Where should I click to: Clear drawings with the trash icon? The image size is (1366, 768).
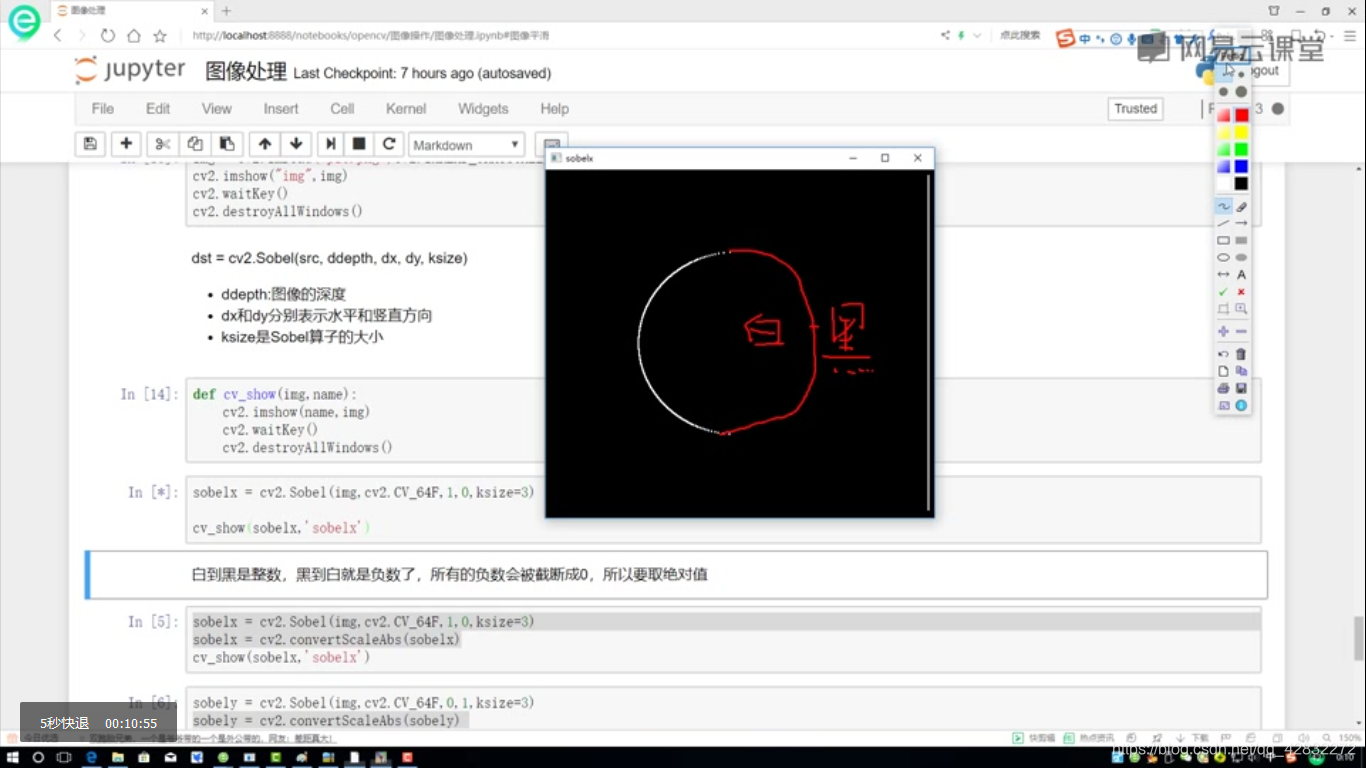[x=1241, y=354]
